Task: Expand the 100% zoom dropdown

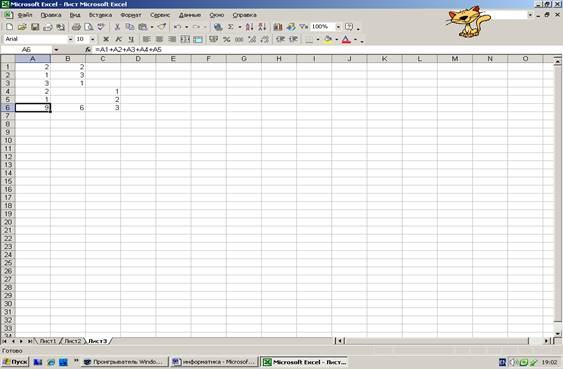Action: pos(338,27)
